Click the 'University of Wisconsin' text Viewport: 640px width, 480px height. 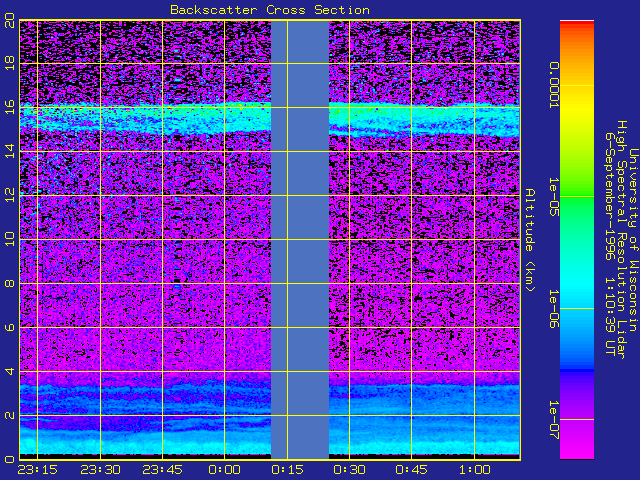pos(633,240)
